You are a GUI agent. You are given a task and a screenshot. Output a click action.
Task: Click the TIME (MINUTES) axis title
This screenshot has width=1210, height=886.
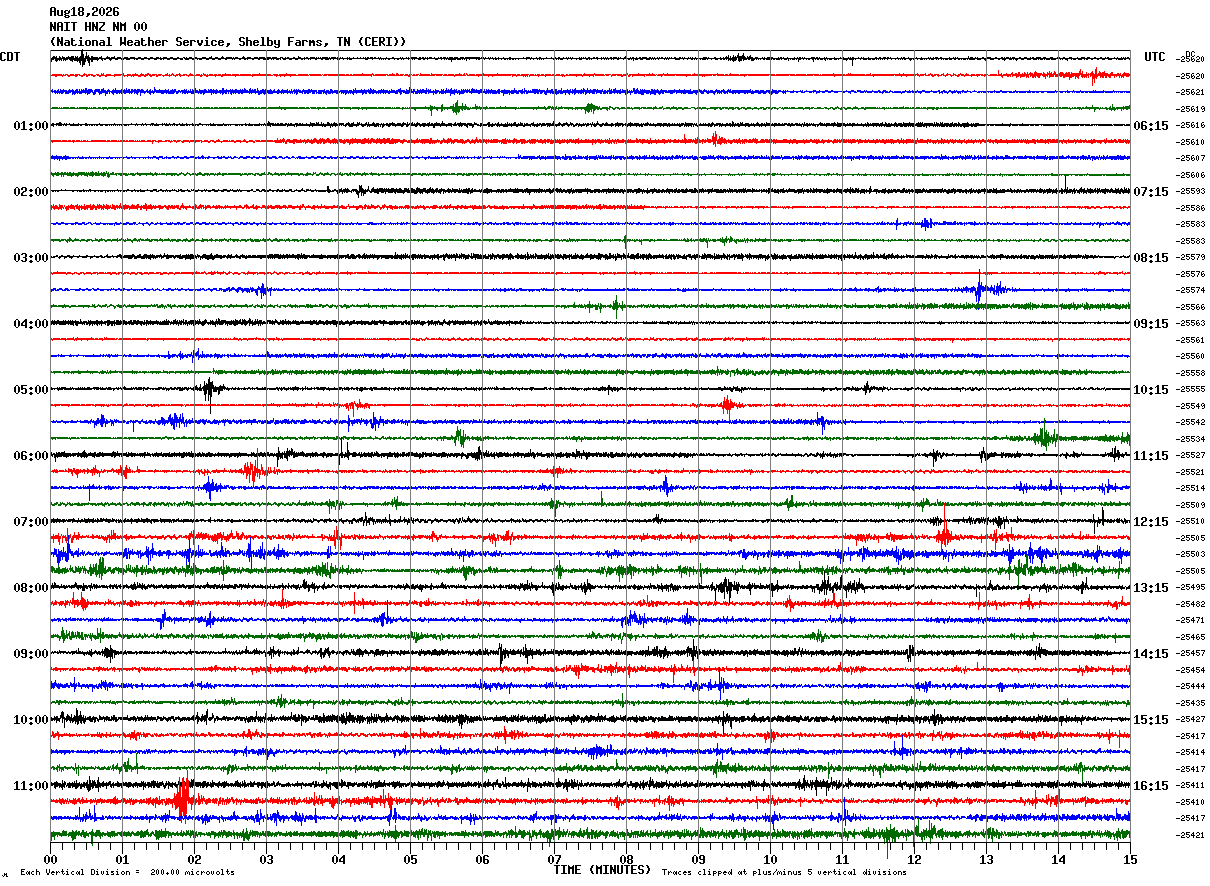pyautogui.click(x=602, y=870)
